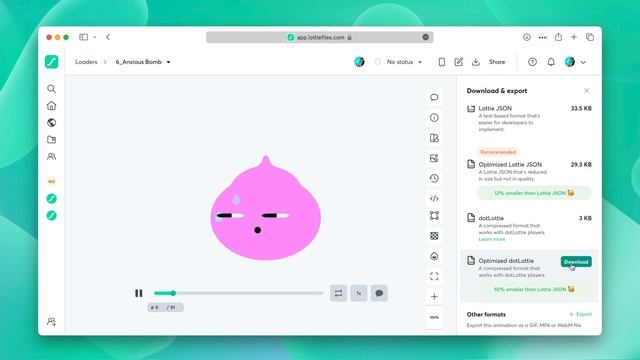Click the pink bomb animation preview

[x=266, y=208]
